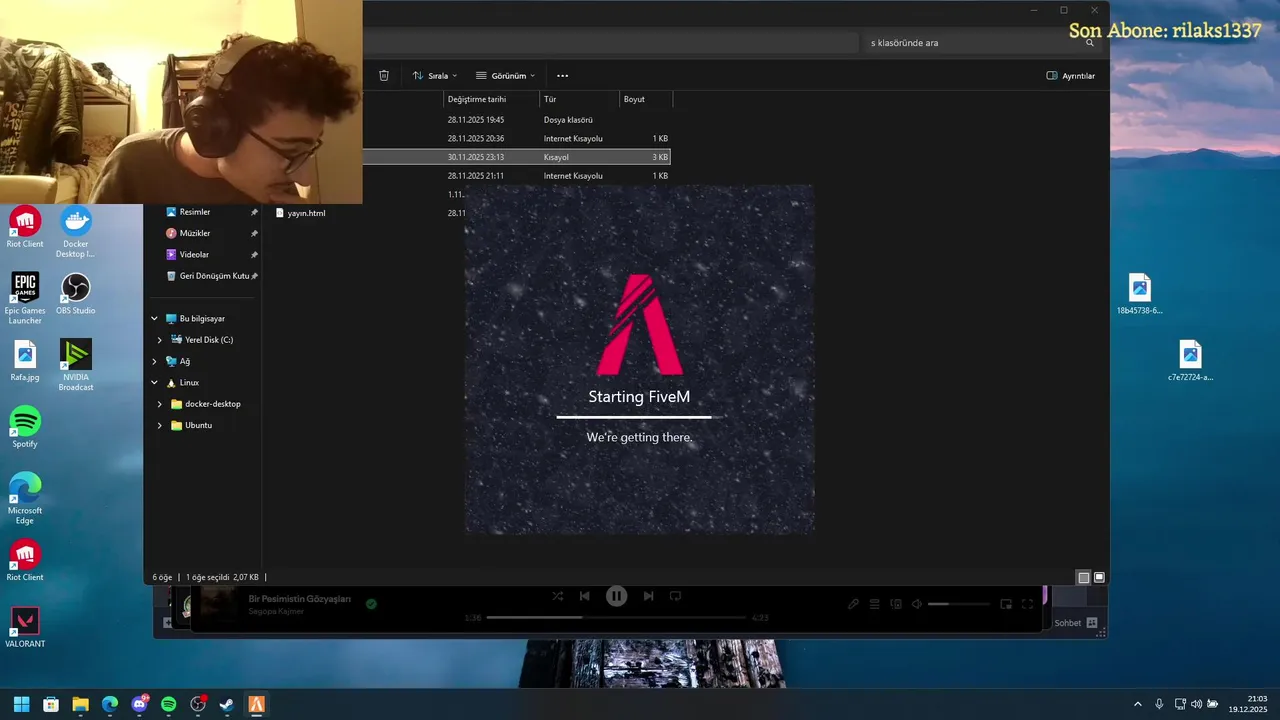The height and width of the screenshot is (720, 1280).
Task: Open the Spotify miniplayer icon
Action: [x=1006, y=604]
